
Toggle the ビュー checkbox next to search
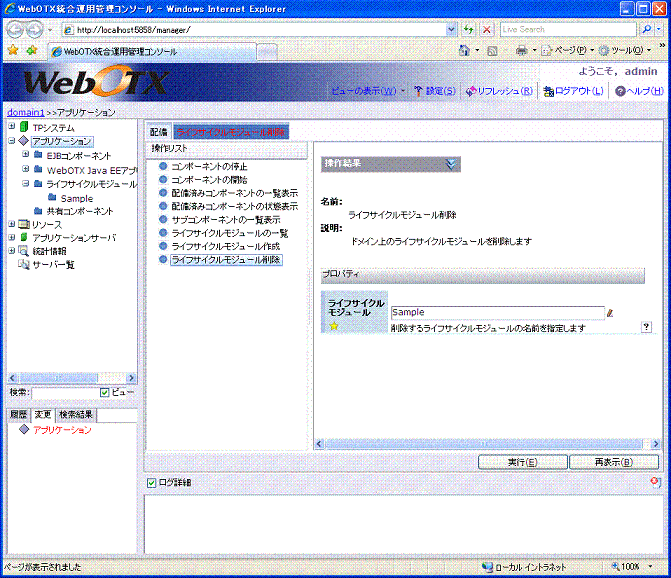(104, 393)
